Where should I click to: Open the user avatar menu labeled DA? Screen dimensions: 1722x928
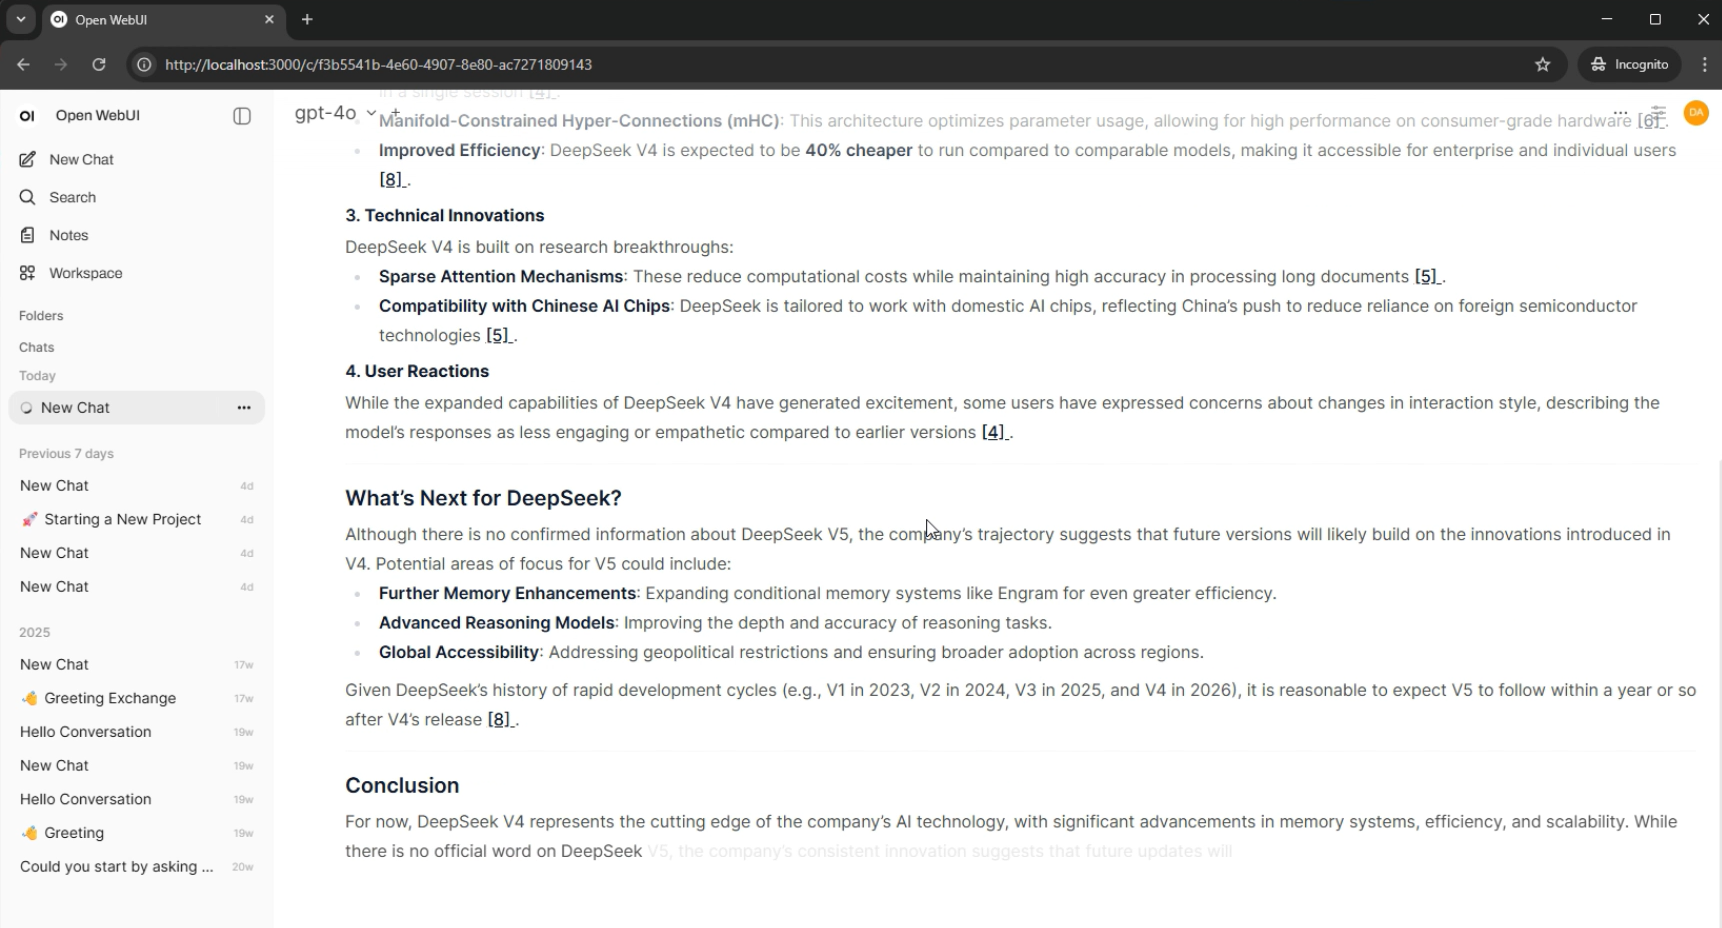(1696, 113)
